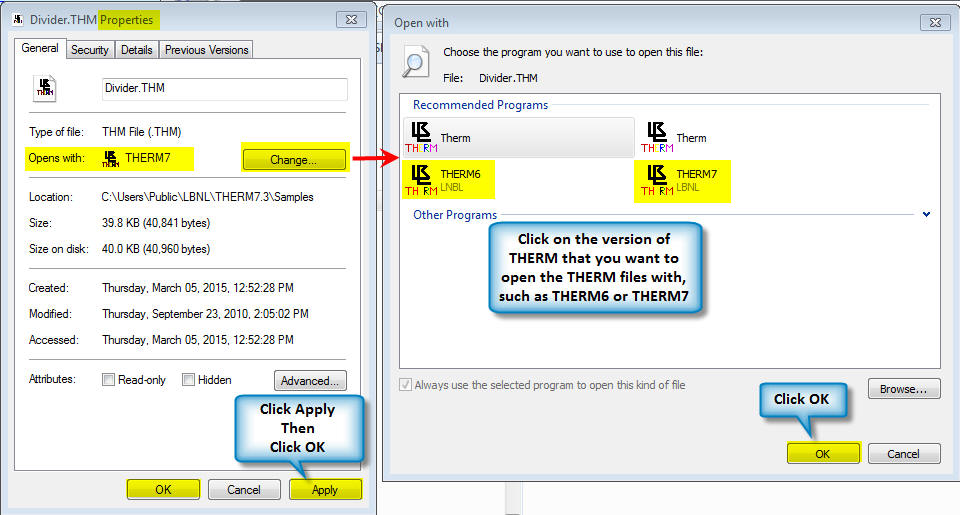Screen dimensions: 960x515
Task: Click the title bar icon of Properties window
Action: [x=18, y=20]
